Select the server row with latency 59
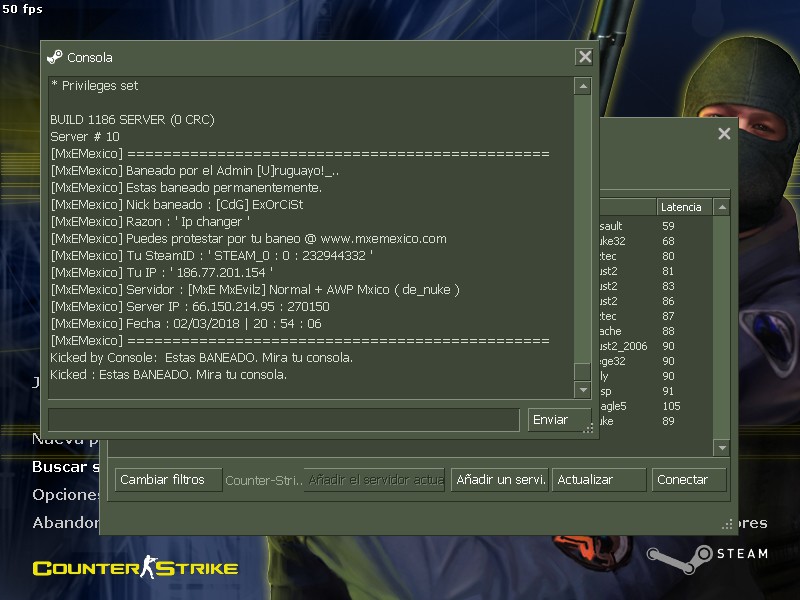The width and height of the screenshot is (800, 600). pos(656,226)
